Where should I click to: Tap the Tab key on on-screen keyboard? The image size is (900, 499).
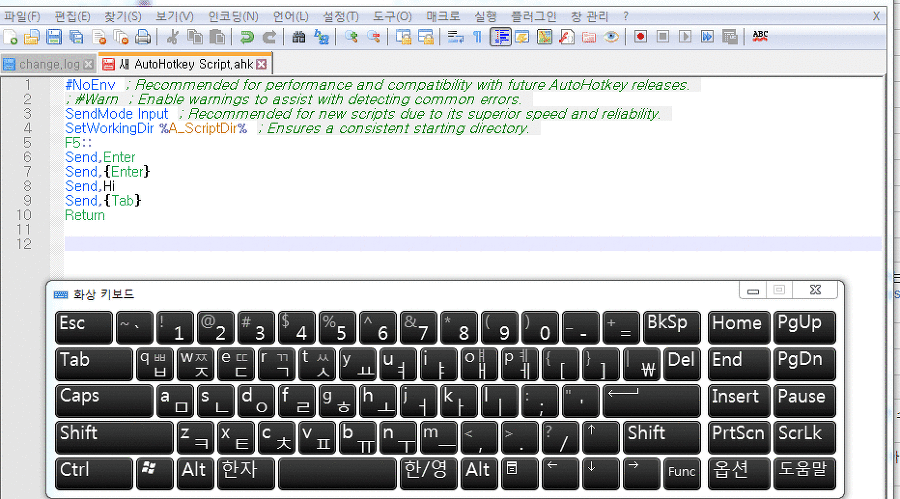coord(94,364)
